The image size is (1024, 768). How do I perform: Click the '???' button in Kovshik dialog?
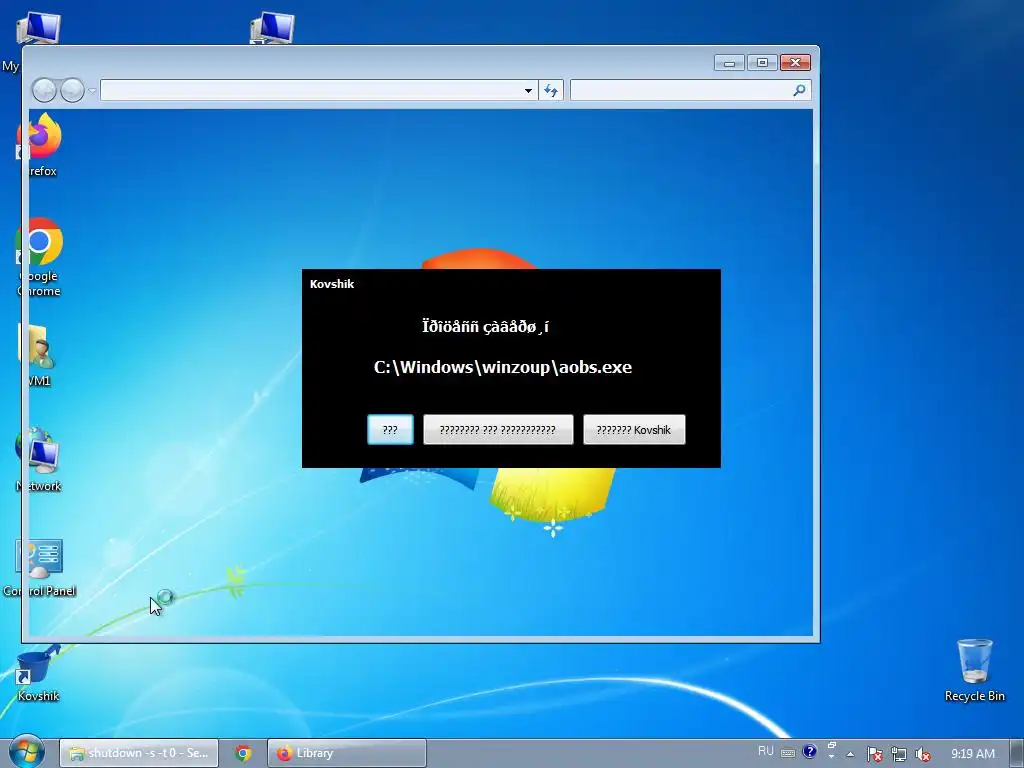[x=390, y=430]
